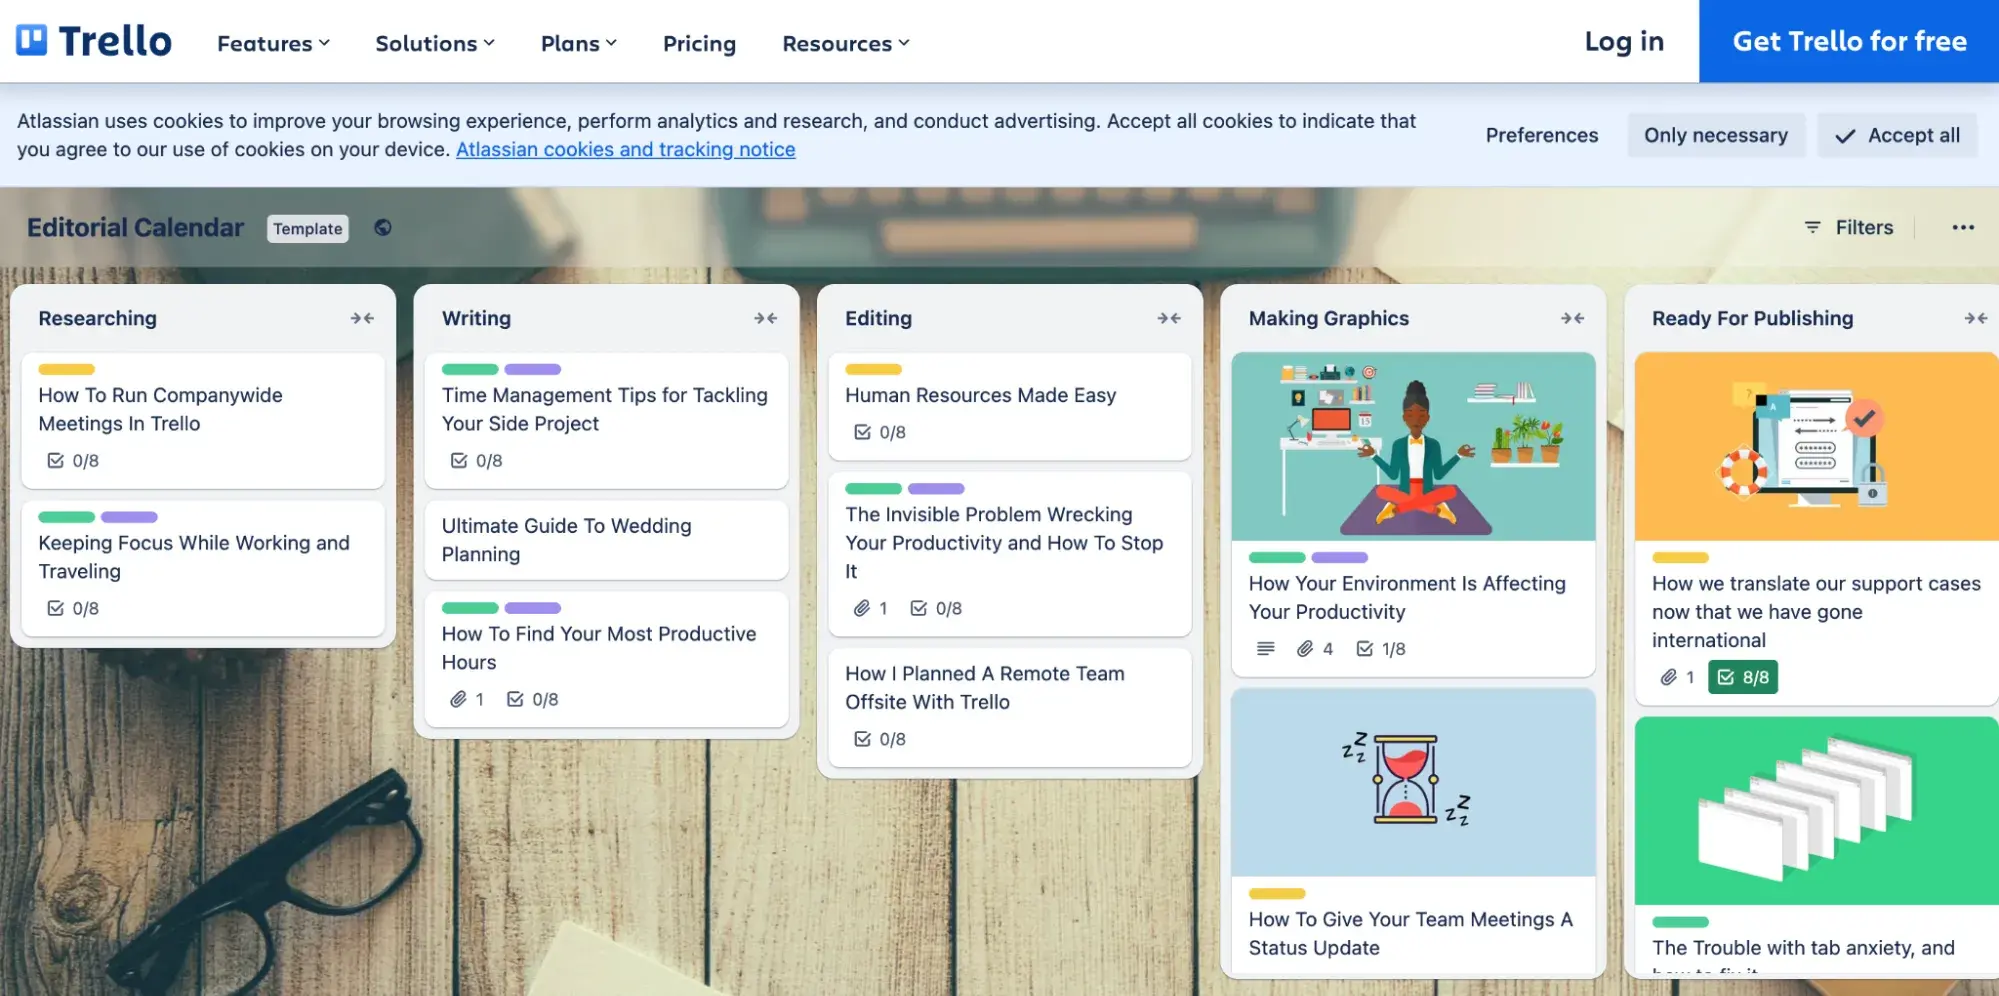1999x996 pixels.
Task: Switch to the Pricing menu item
Action: point(698,43)
